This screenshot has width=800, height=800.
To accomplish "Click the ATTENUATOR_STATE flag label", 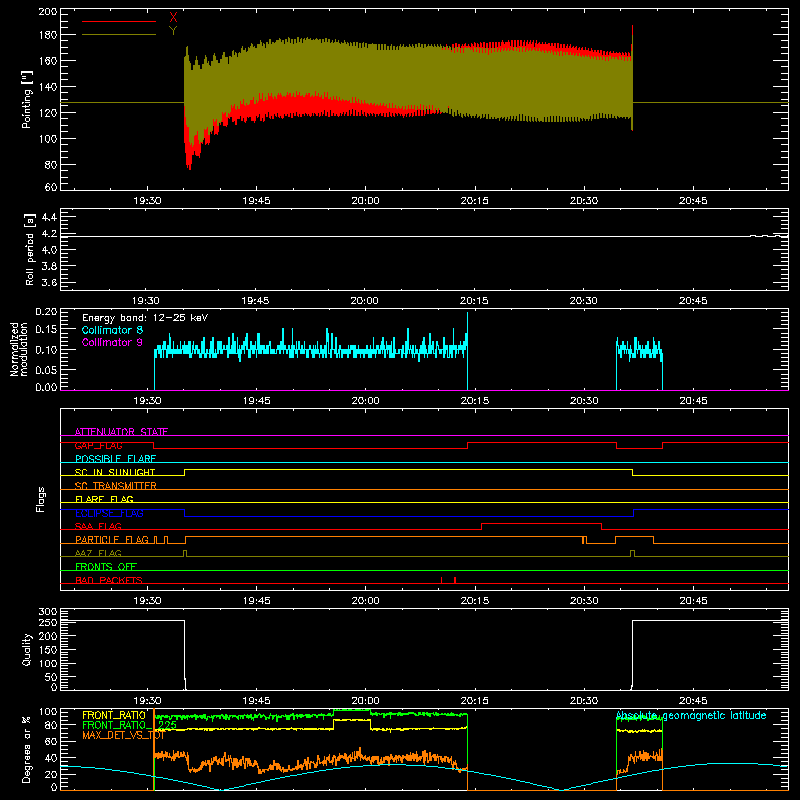I will pos(121,432).
